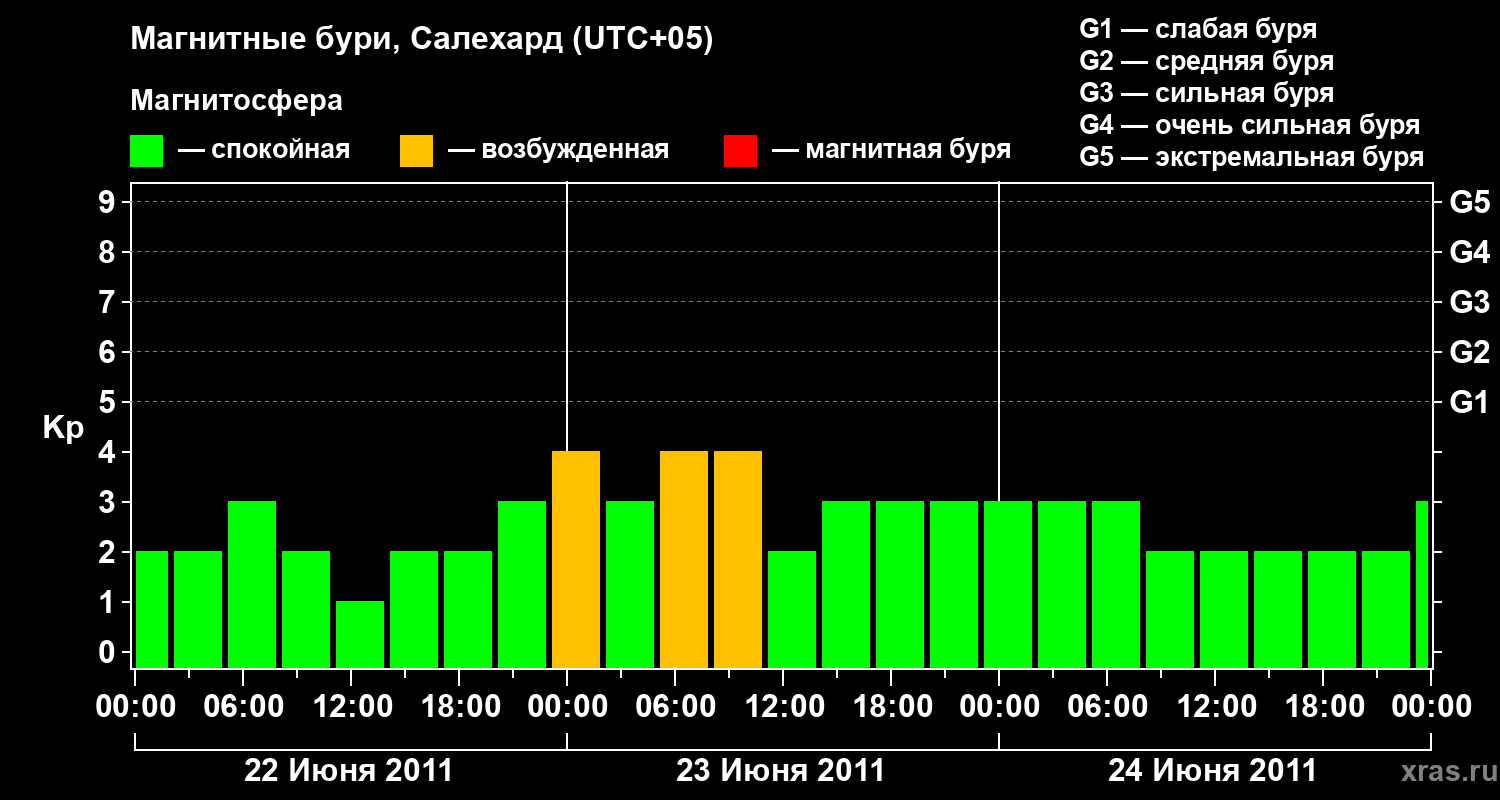Click the G5 label on right axis
Viewport: 1500px width, 800px height.
pos(1469,202)
